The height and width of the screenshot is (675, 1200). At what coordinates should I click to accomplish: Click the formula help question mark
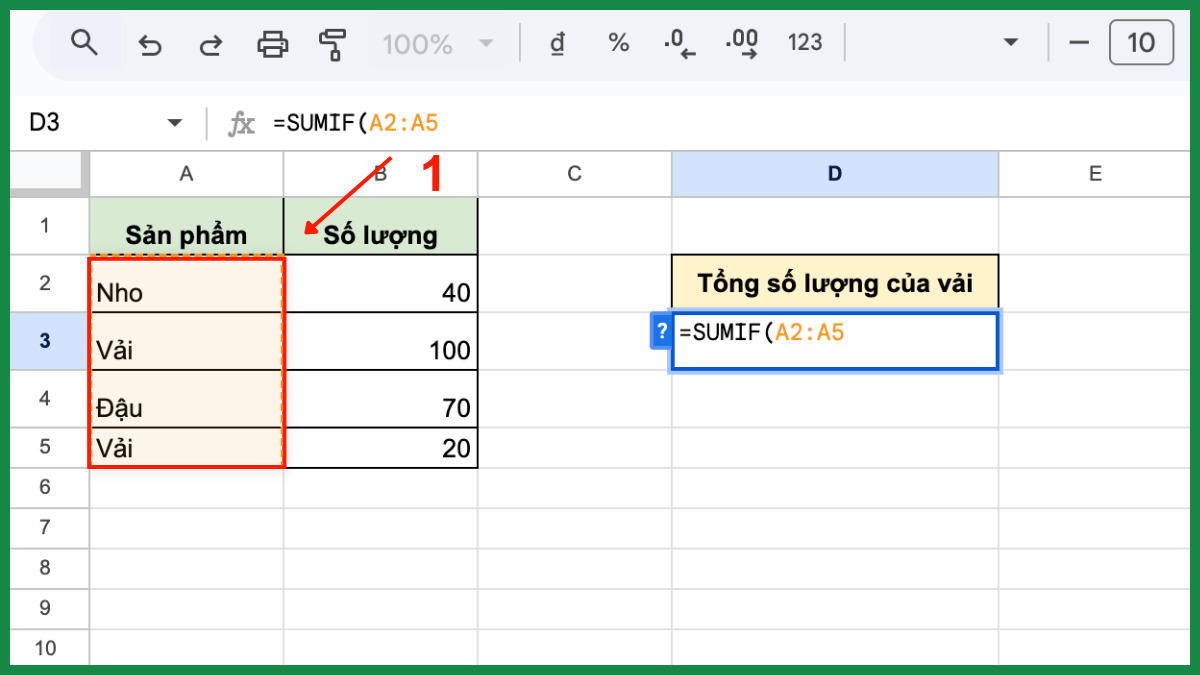pos(661,332)
